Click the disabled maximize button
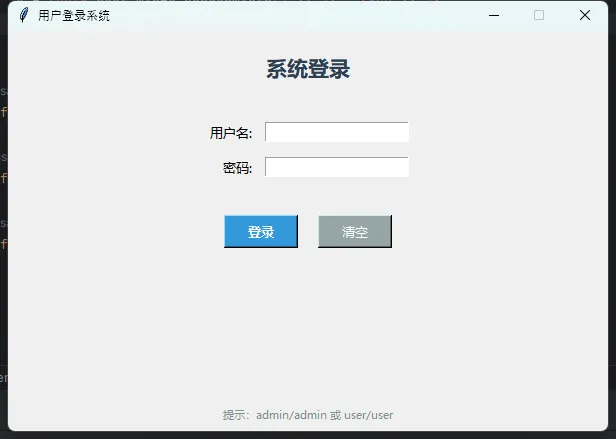This screenshot has height=439, width=616. [539, 15]
